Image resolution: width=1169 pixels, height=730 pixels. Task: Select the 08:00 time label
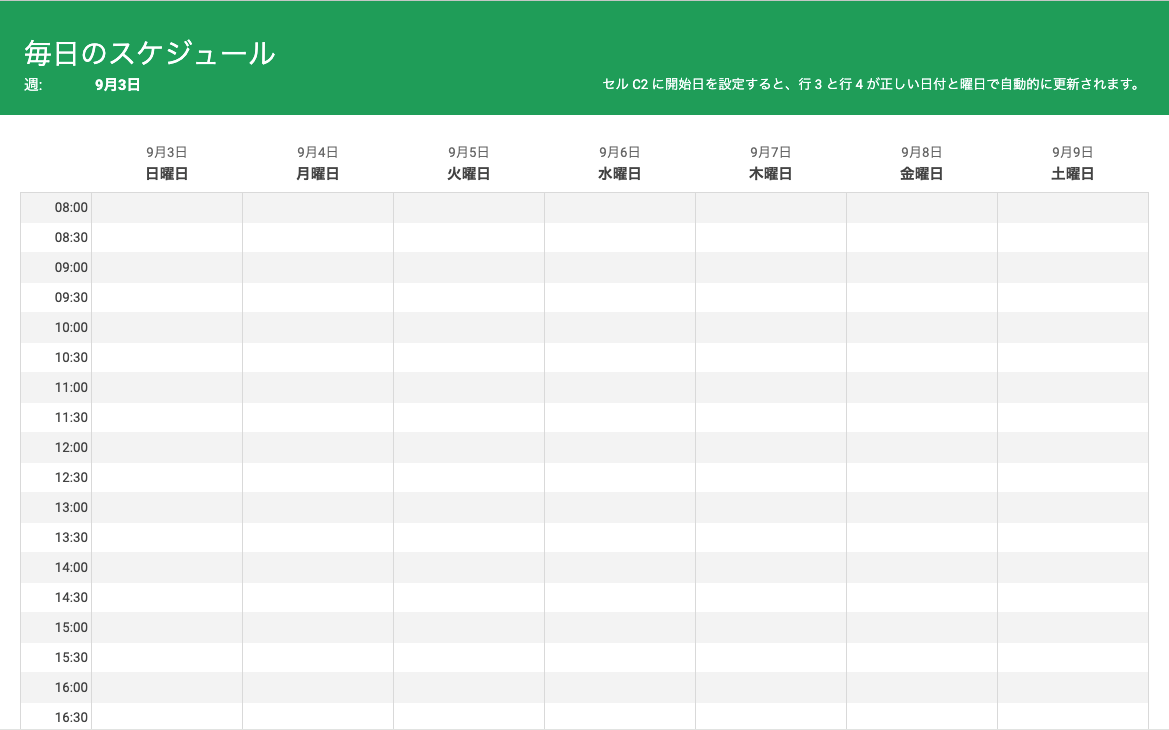pos(71,208)
